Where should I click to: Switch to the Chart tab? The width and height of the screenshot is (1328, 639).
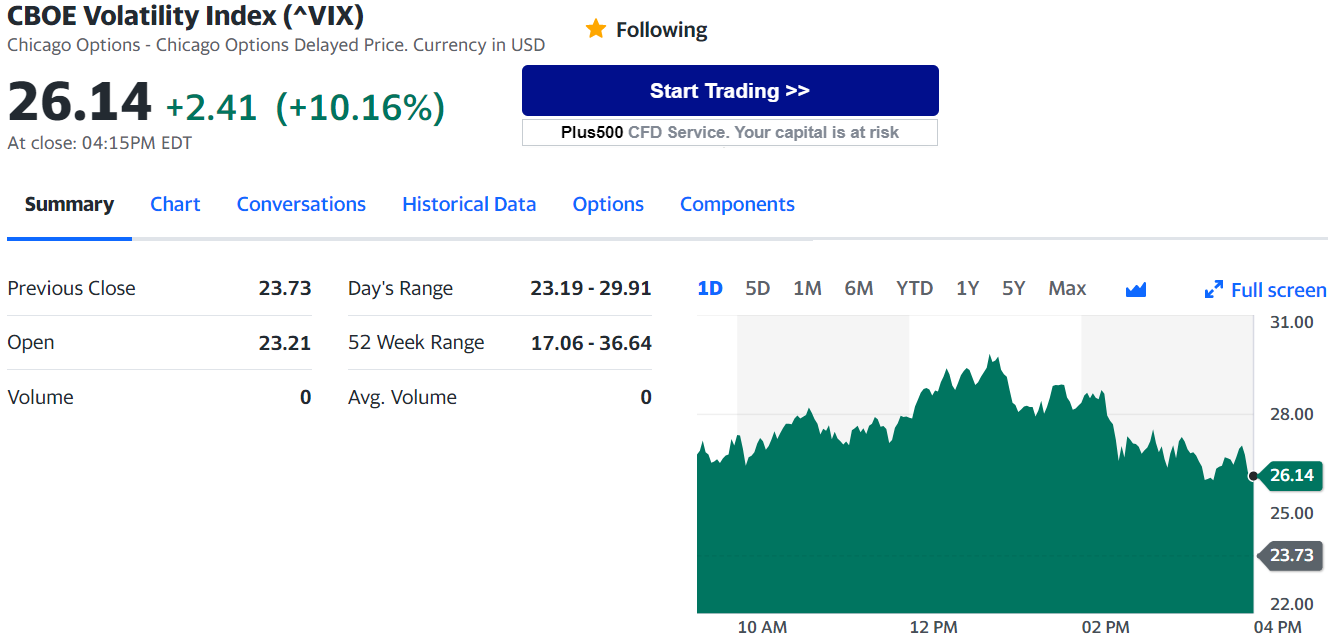coord(175,204)
